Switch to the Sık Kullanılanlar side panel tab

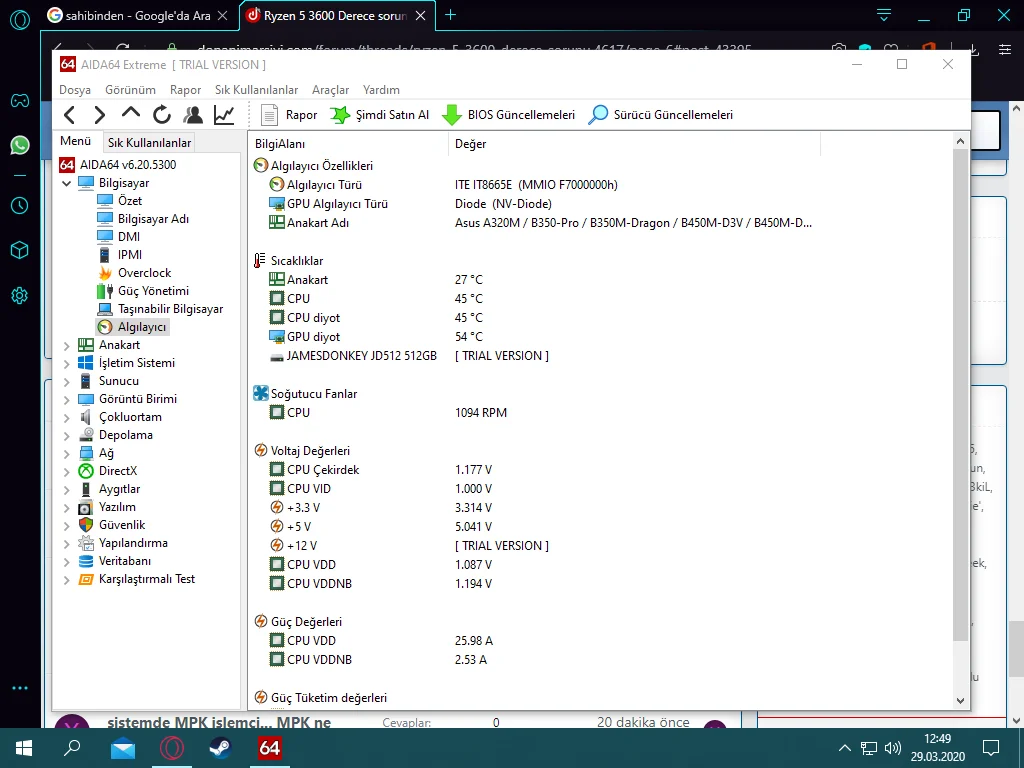(x=149, y=142)
